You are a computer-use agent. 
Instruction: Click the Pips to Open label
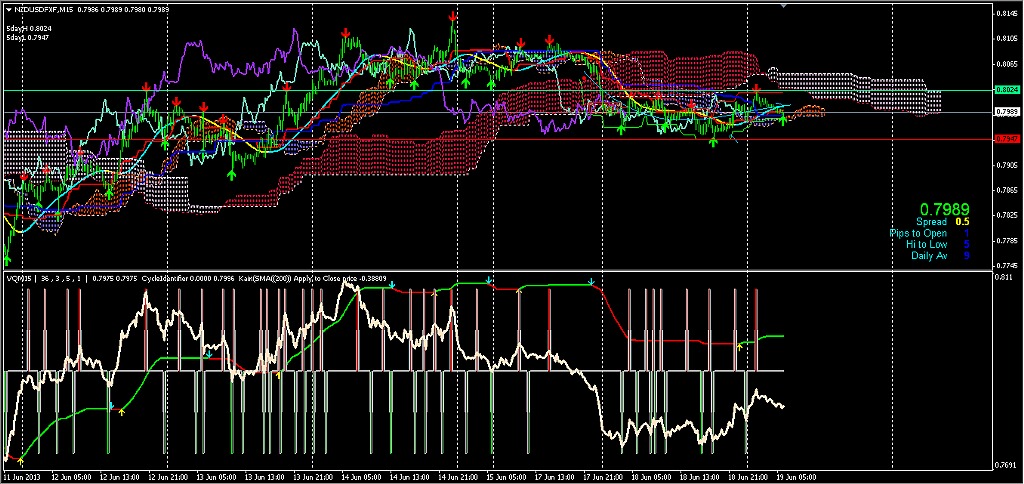917,233
